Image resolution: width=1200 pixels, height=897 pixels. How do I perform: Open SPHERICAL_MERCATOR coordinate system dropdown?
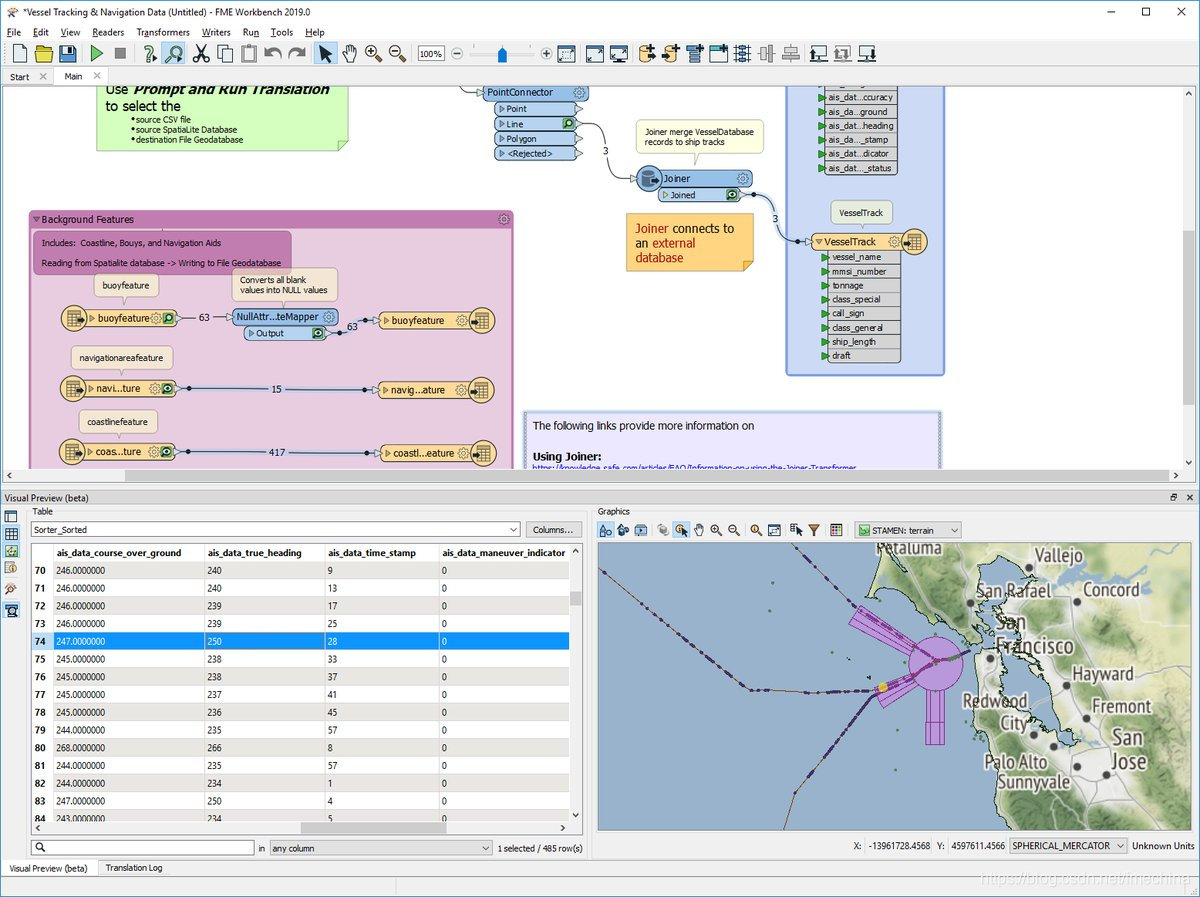pos(1069,846)
